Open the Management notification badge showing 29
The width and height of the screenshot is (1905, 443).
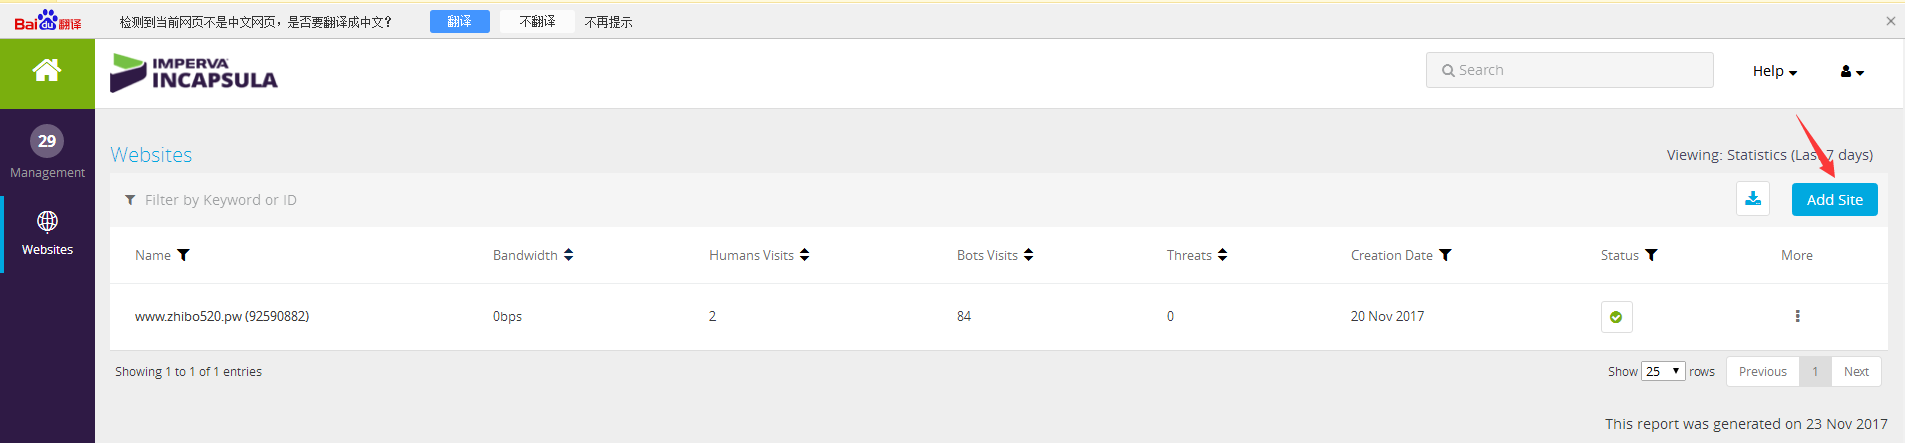(47, 141)
